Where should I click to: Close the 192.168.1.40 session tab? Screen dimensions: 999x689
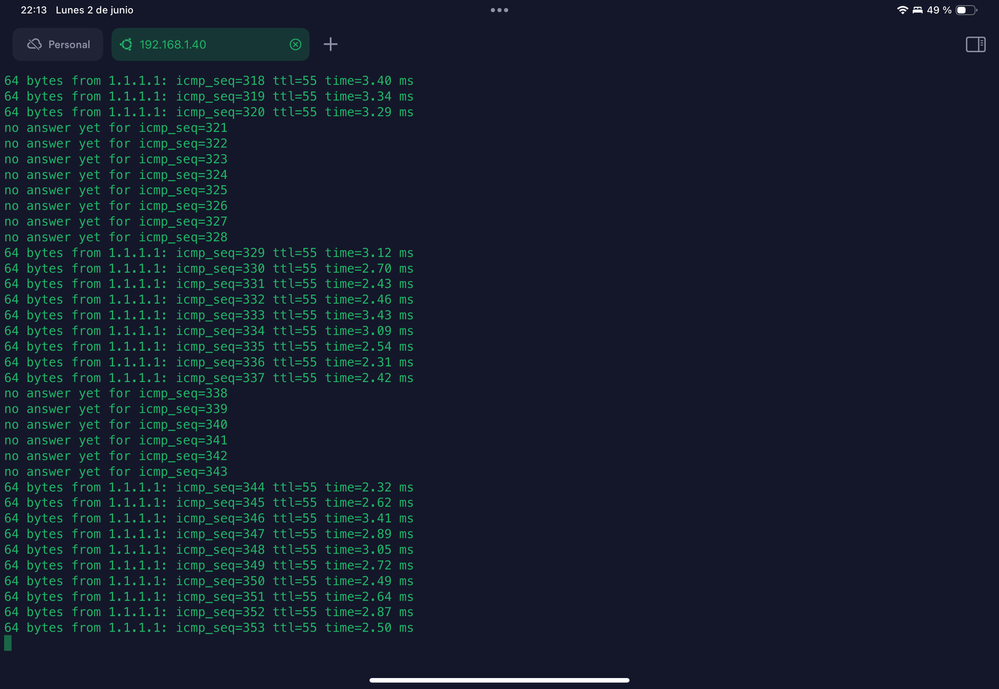tap(295, 44)
